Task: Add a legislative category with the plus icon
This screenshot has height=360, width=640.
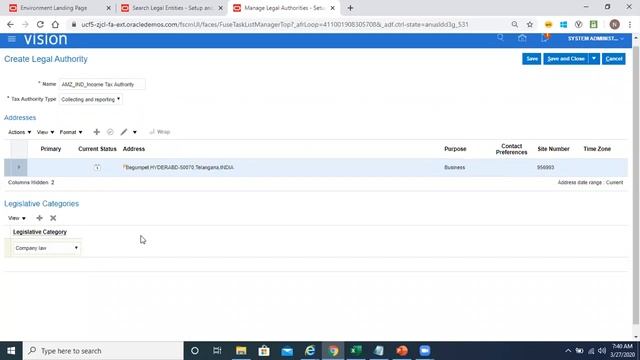Action: (40, 218)
